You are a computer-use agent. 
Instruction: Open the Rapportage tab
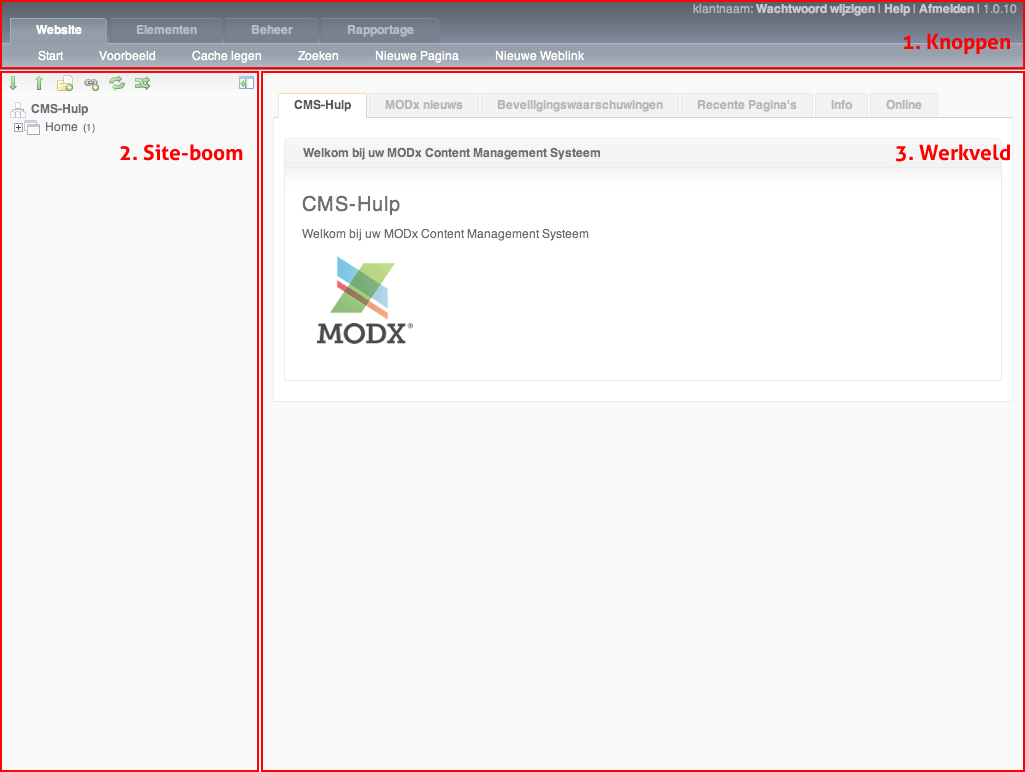(380, 30)
